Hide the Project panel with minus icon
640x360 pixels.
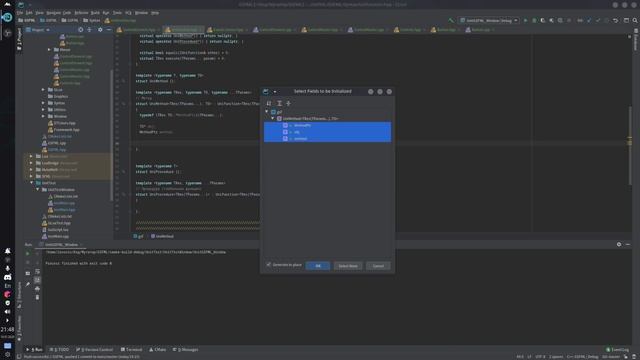click(109, 30)
